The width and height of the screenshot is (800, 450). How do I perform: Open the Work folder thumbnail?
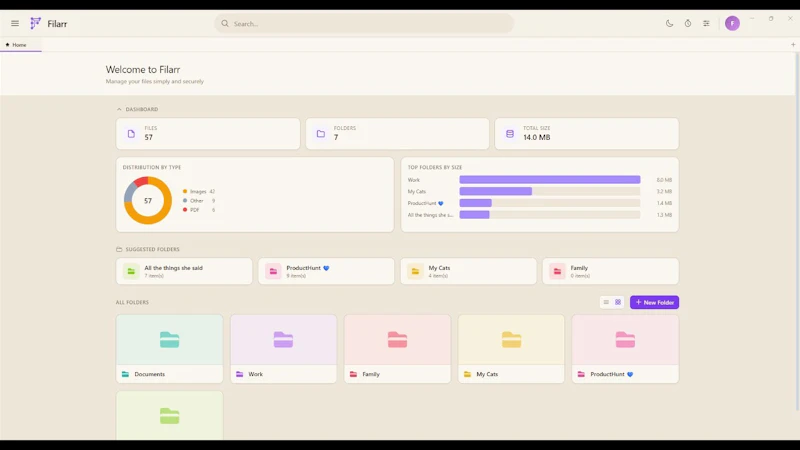pos(283,340)
